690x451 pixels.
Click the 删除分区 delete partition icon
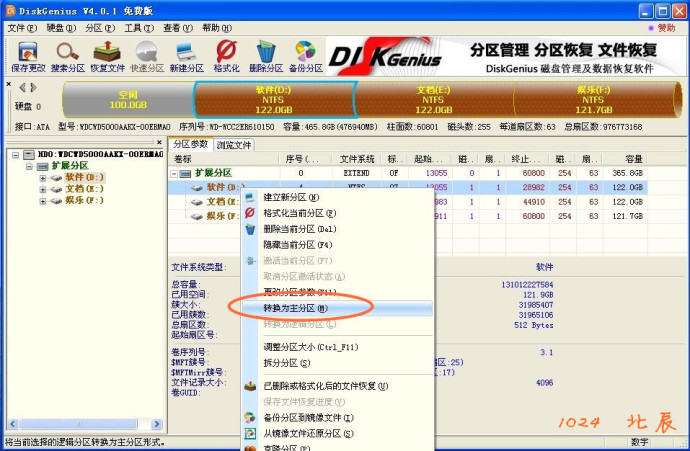coord(266,57)
